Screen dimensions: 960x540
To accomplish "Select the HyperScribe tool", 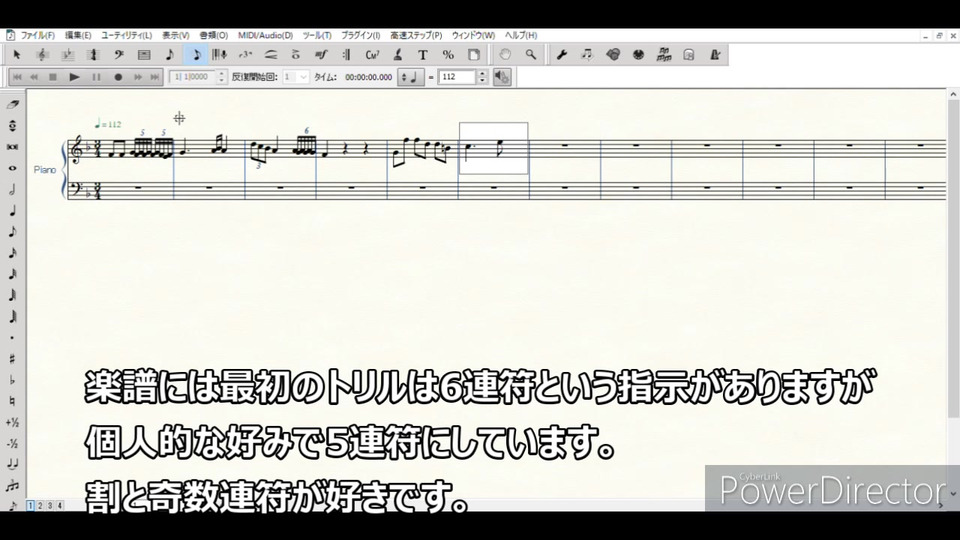I will coord(220,55).
